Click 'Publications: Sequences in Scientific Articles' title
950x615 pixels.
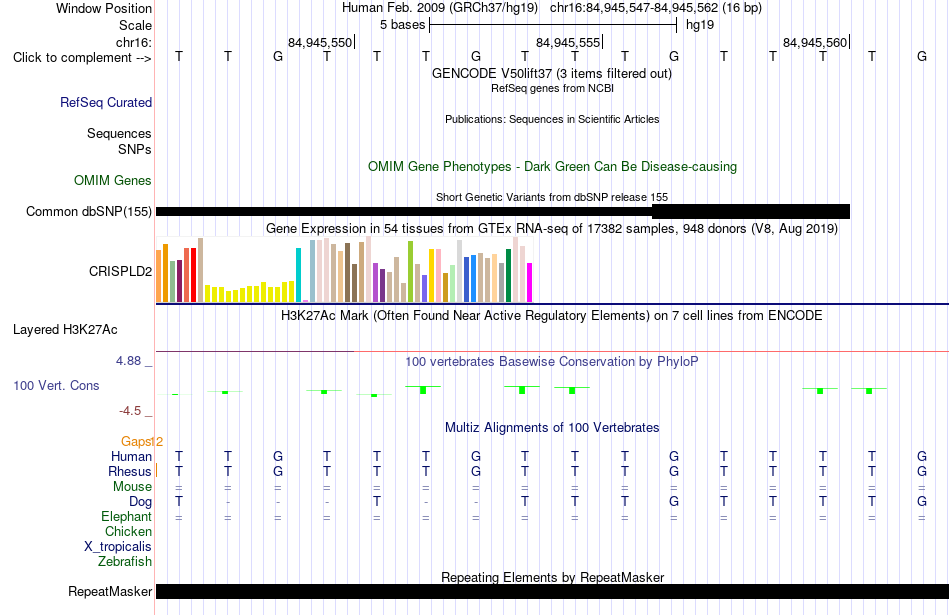tap(552, 119)
